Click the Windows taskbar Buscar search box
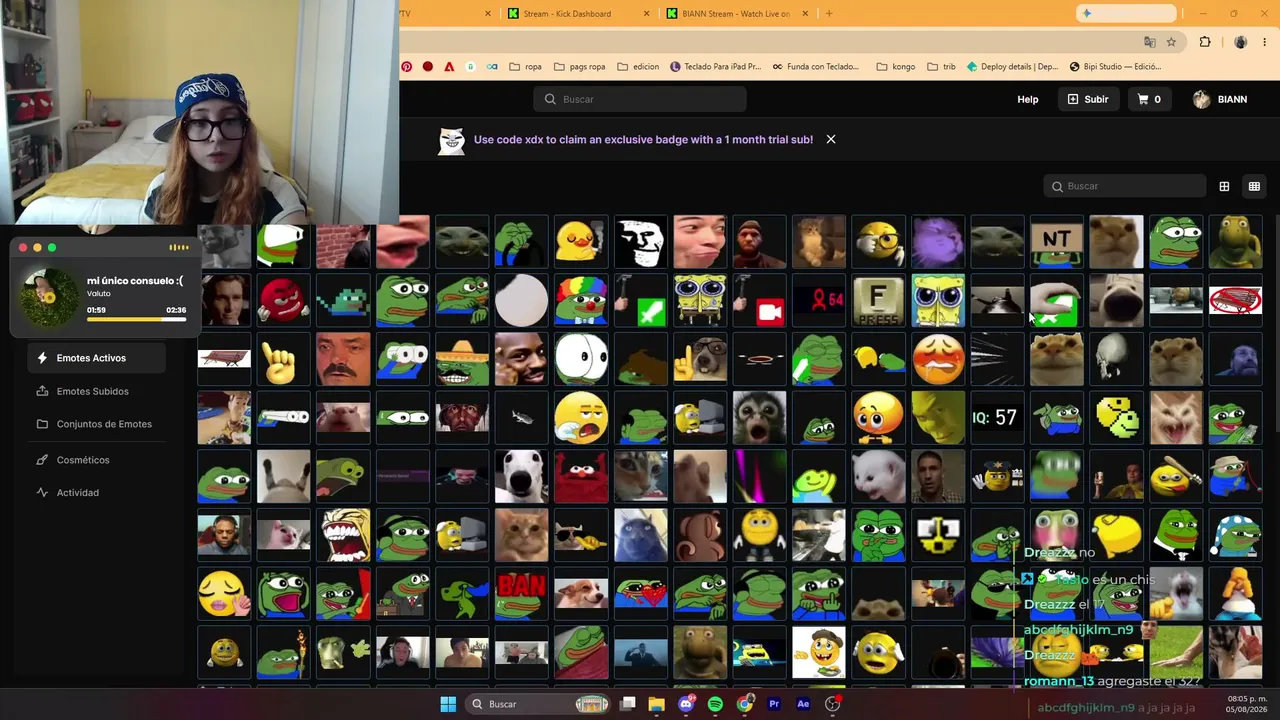Image resolution: width=1280 pixels, height=720 pixels. click(x=539, y=704)
